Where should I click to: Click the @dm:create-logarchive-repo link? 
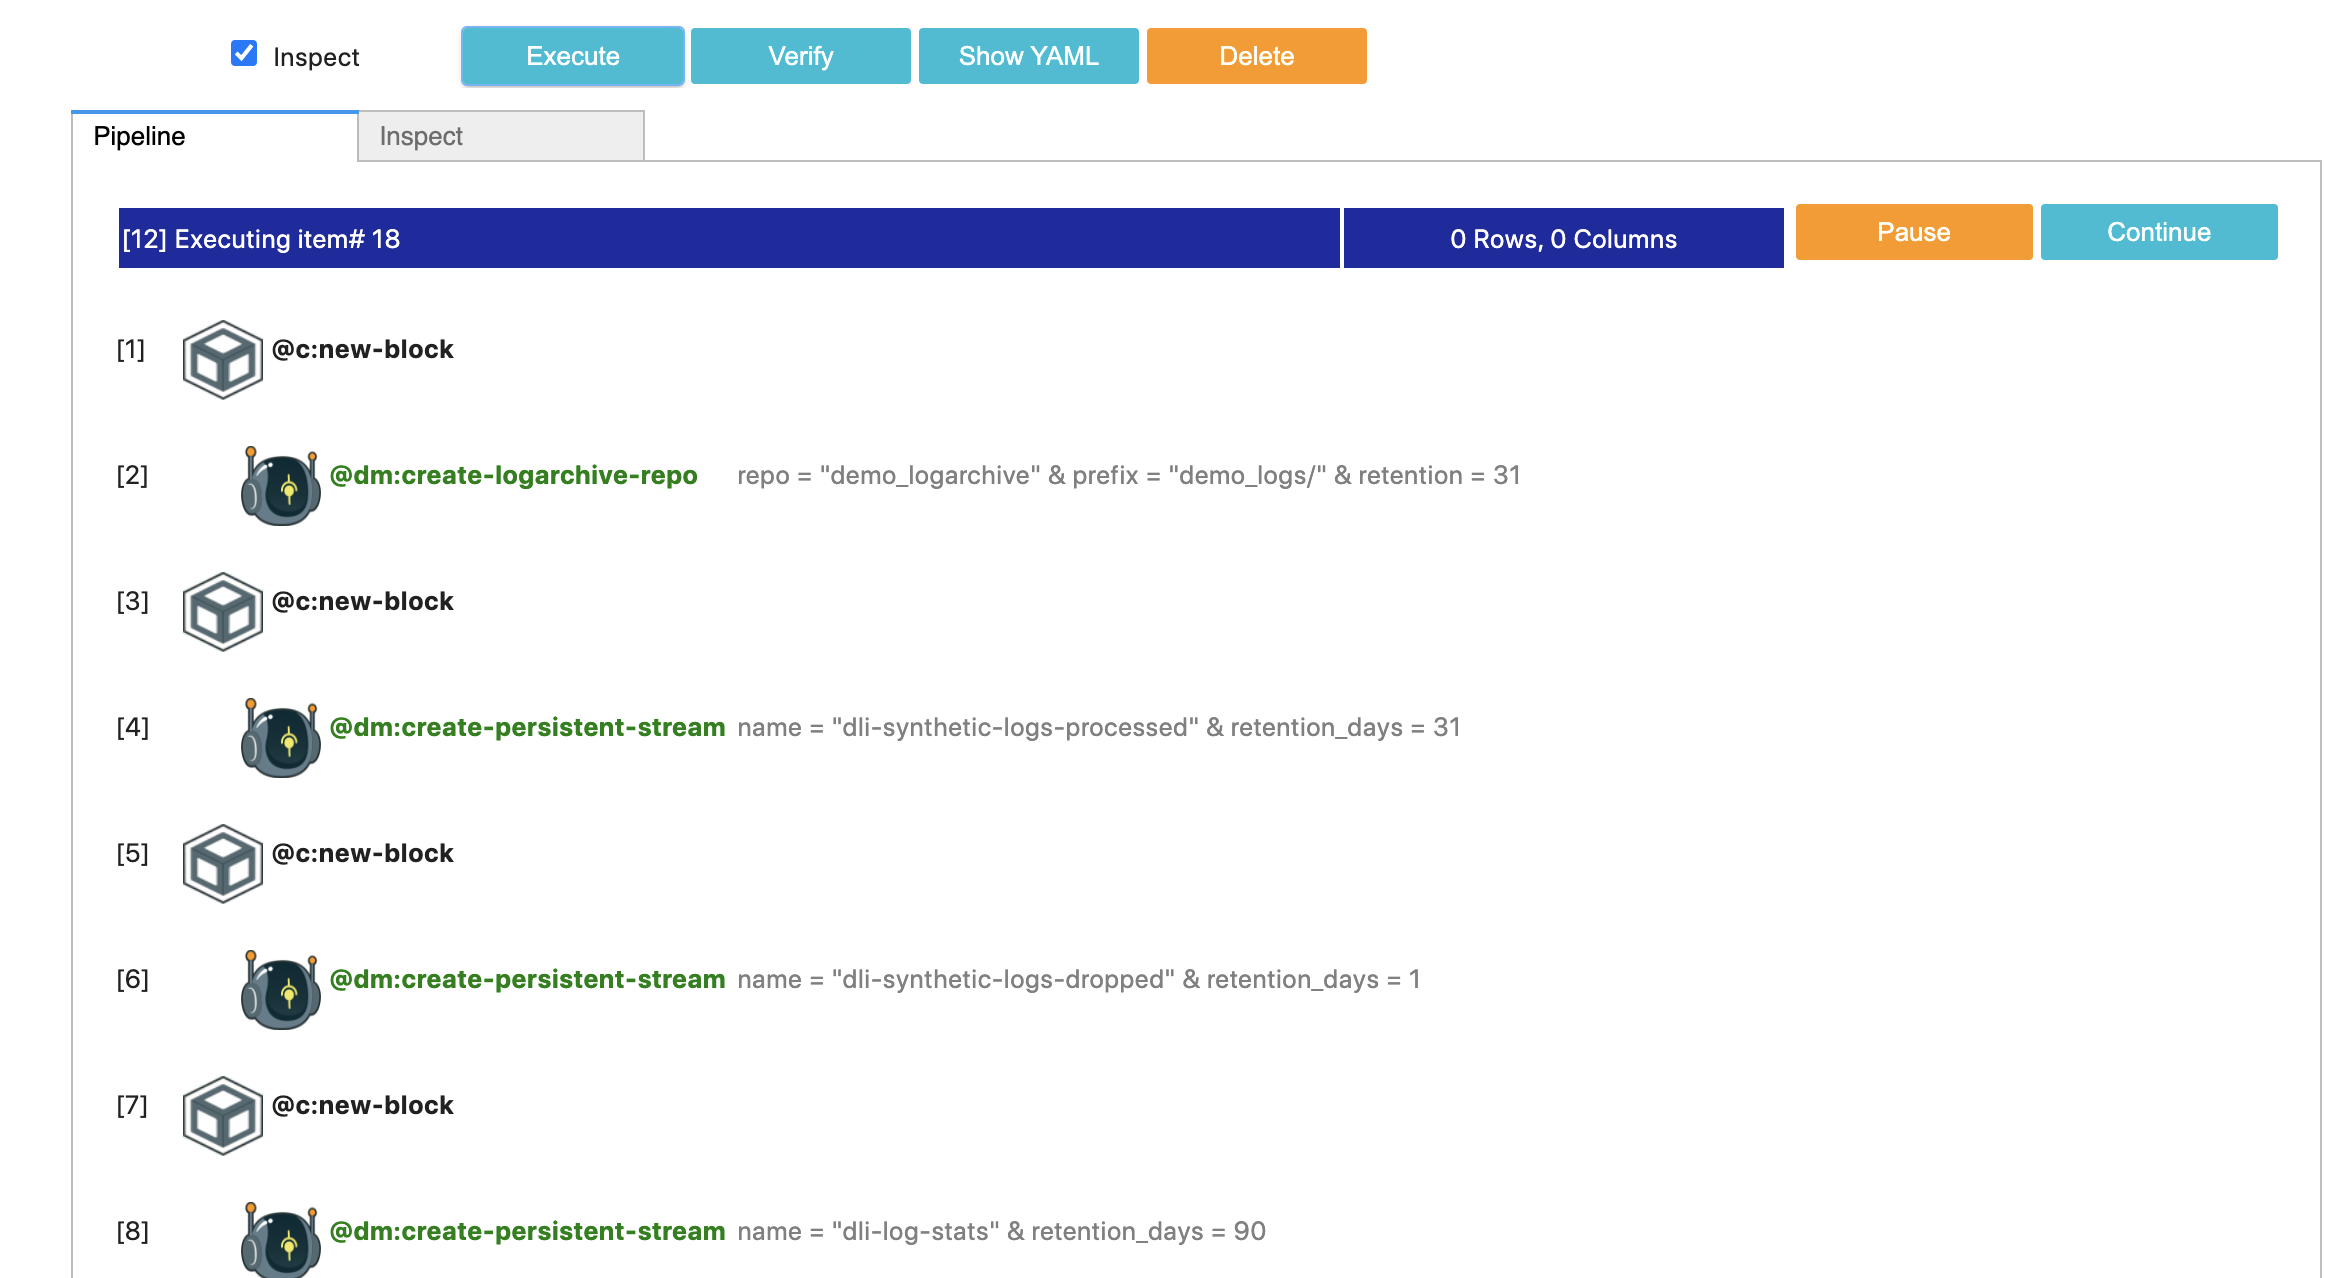coord(513,475)
